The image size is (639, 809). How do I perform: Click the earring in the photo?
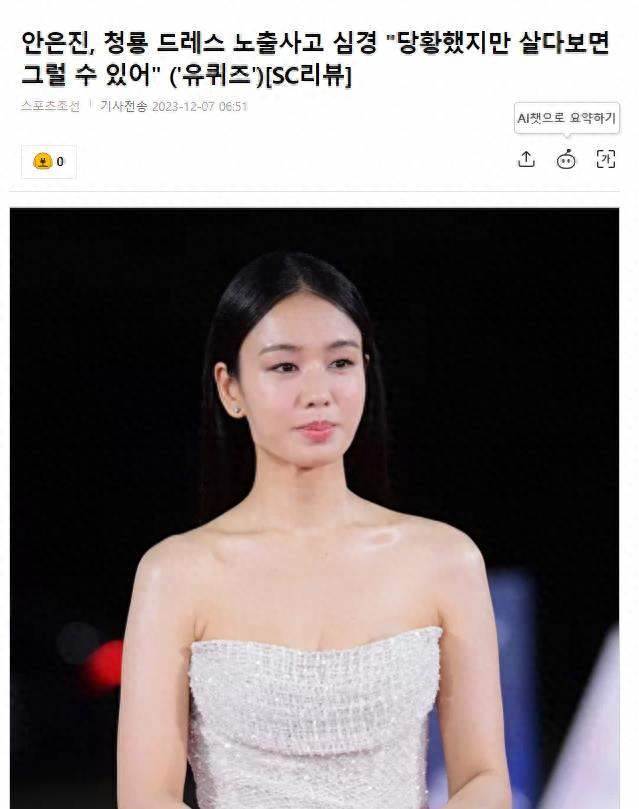pos(237,410)
